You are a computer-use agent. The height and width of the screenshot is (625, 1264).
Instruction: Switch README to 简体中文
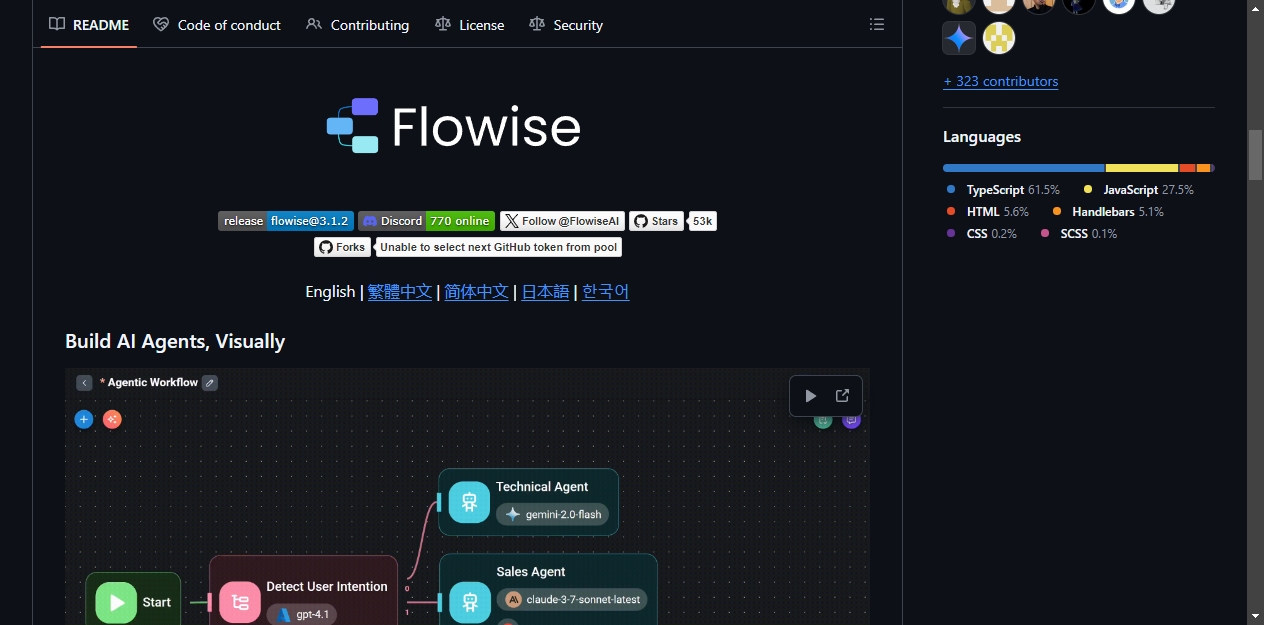[476, 291]
